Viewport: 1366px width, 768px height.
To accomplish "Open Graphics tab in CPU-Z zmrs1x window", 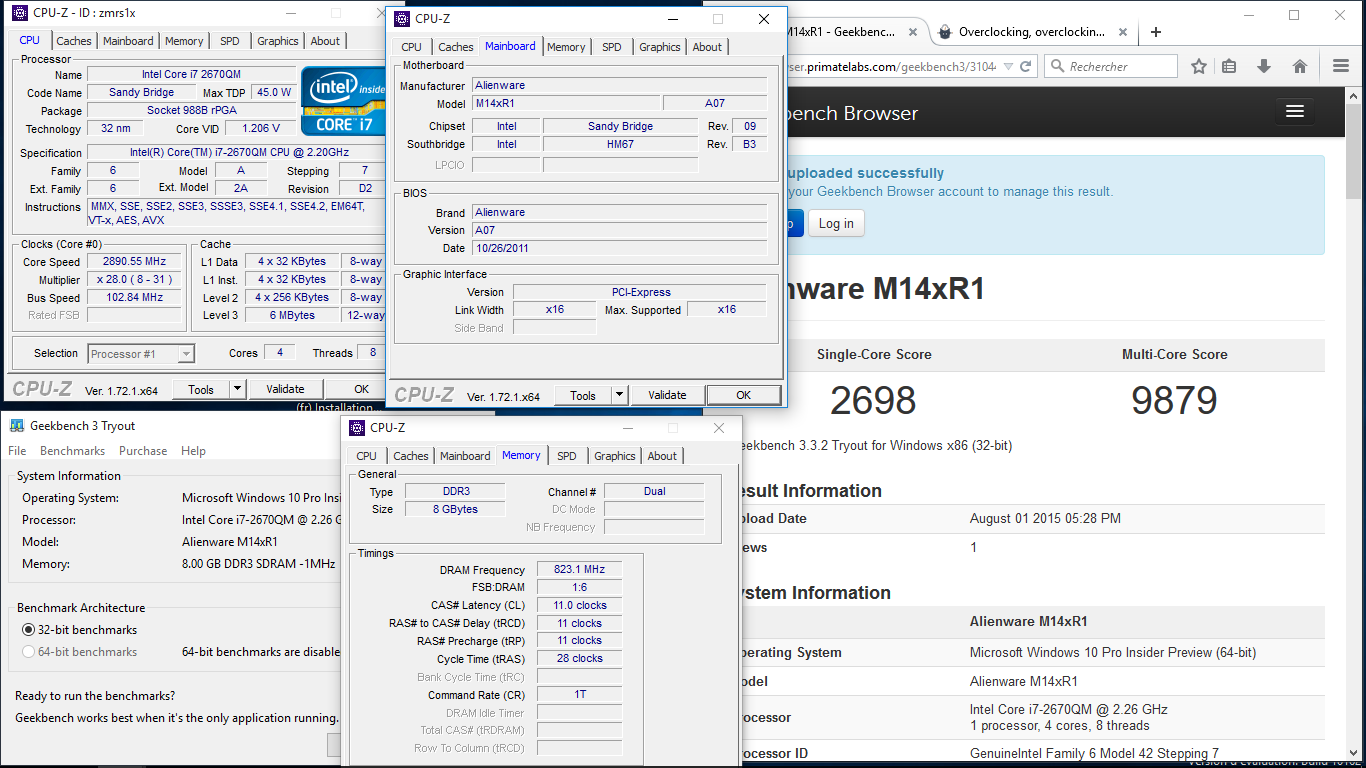I will tap(278, 41).
